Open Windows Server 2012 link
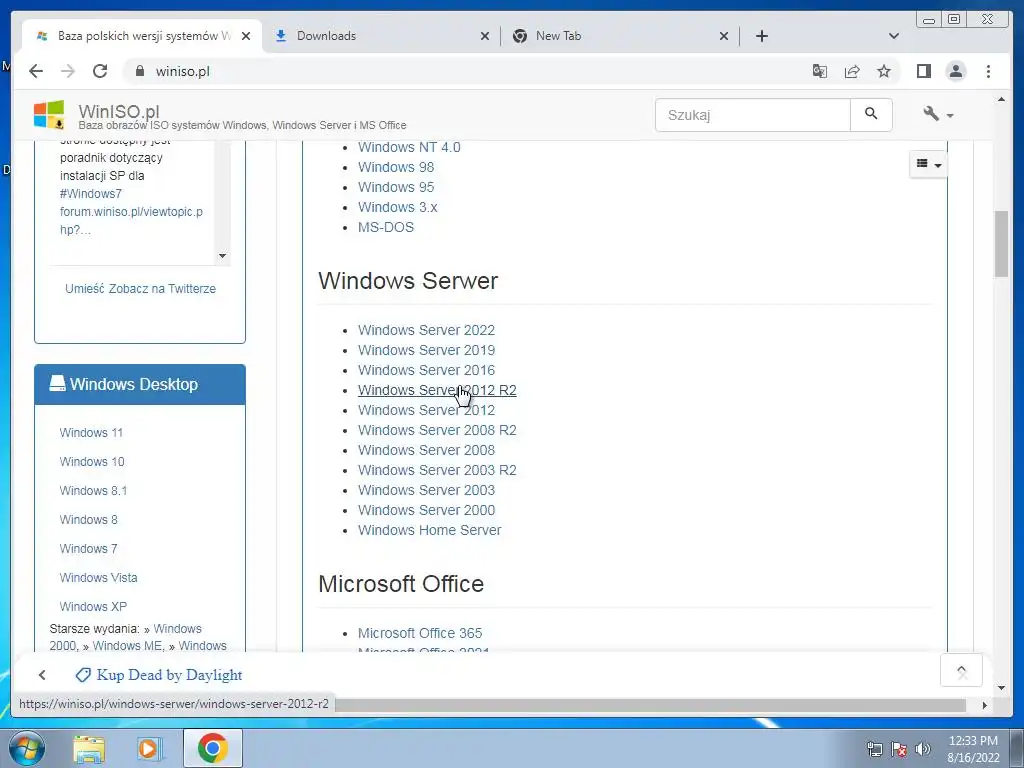Viewport: 1024px width, 768px height. pos(426,410)
